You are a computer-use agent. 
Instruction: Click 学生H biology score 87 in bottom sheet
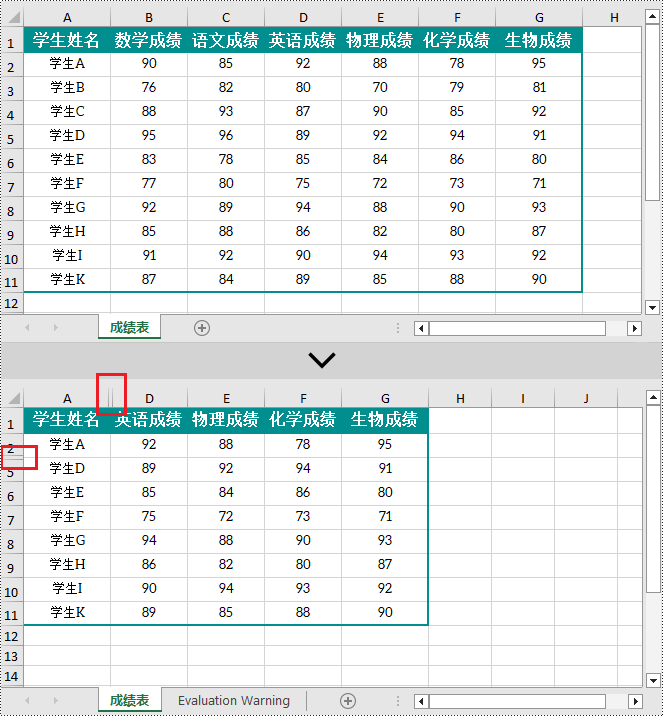[384, 565]
